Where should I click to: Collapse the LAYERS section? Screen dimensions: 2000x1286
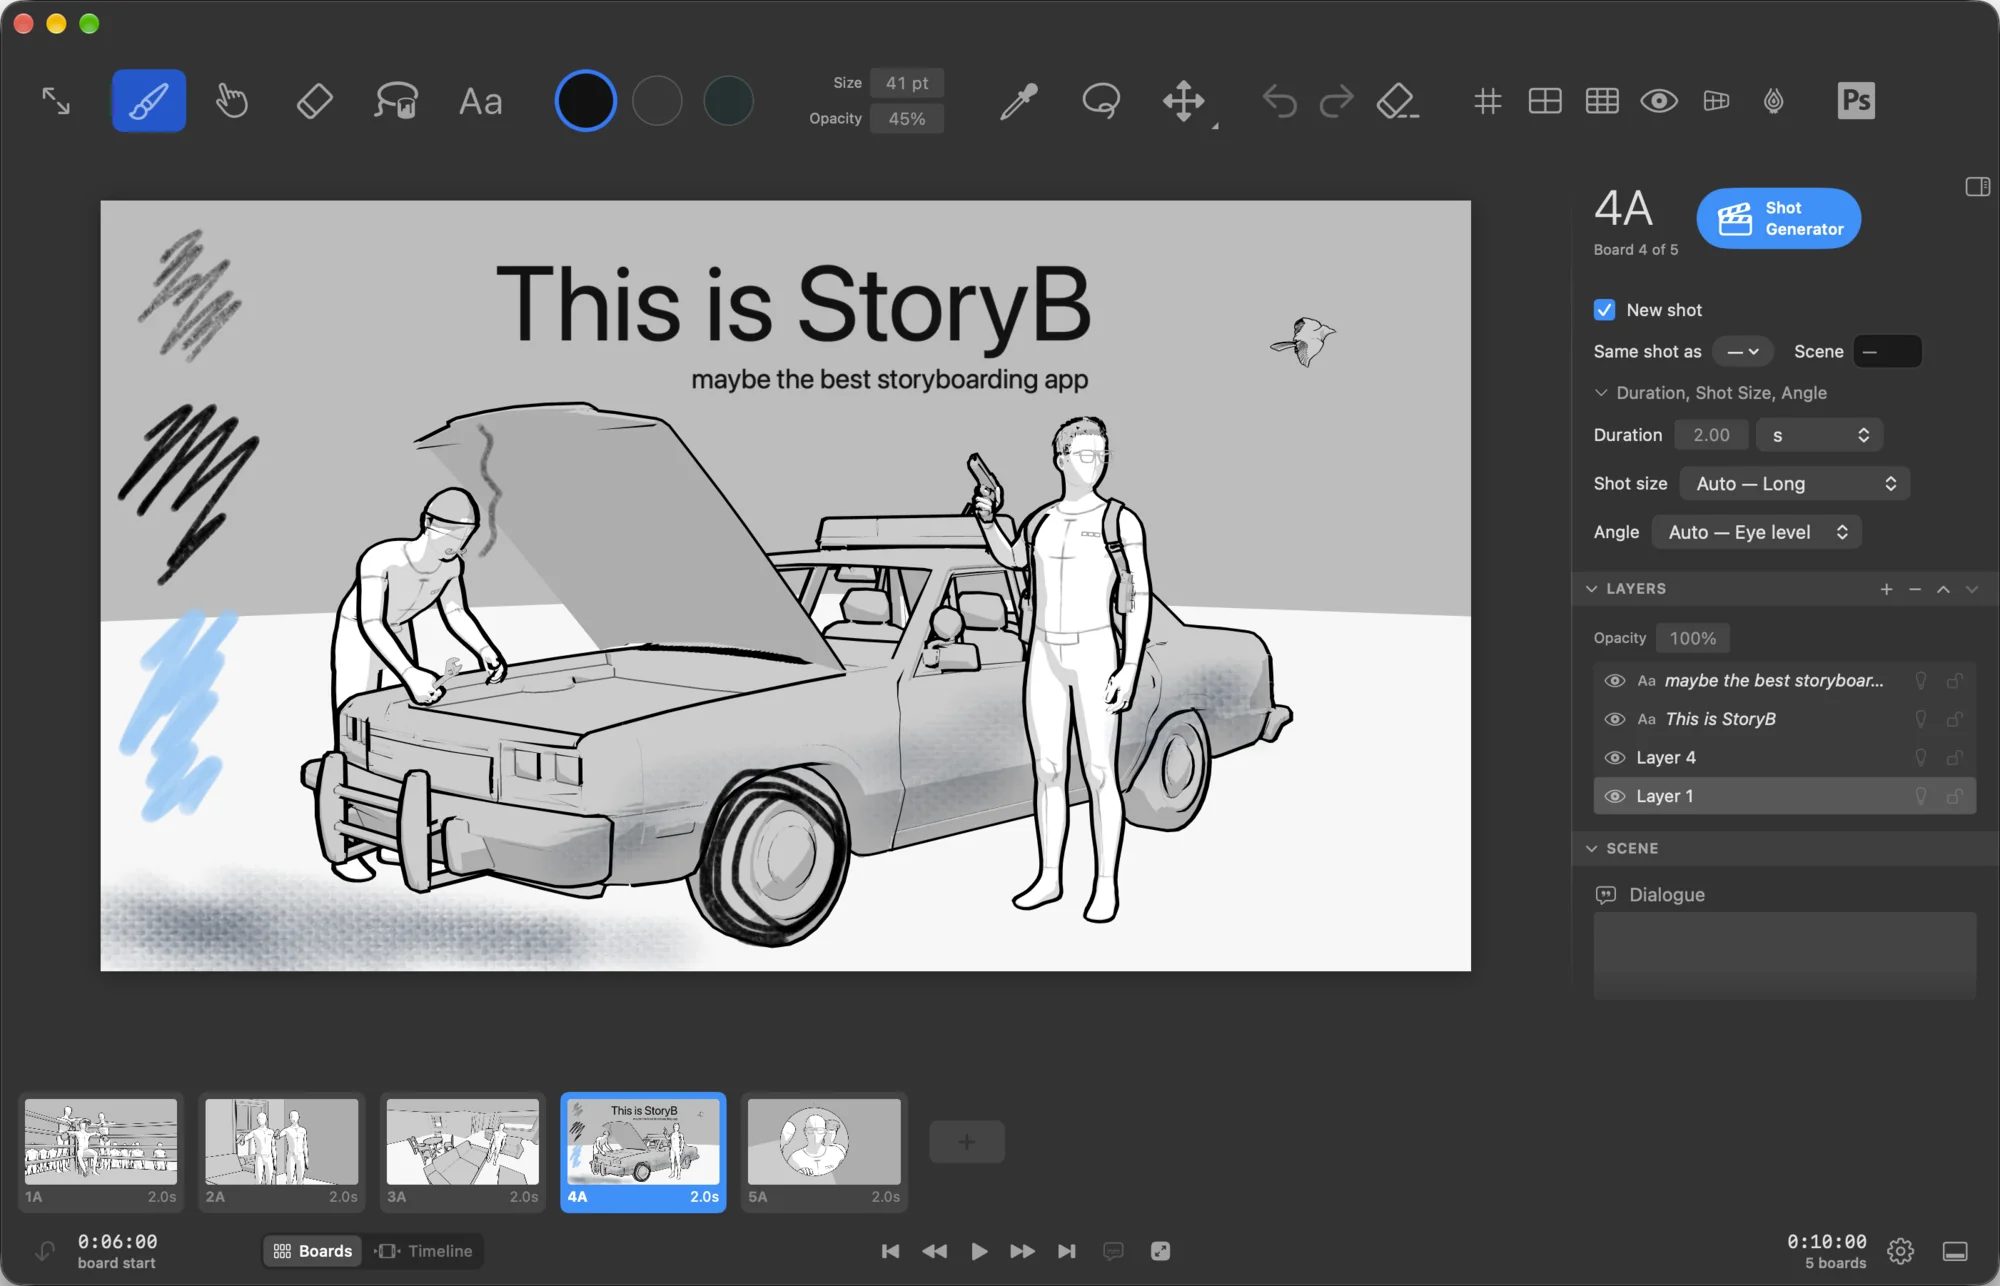click(1591, 589)
